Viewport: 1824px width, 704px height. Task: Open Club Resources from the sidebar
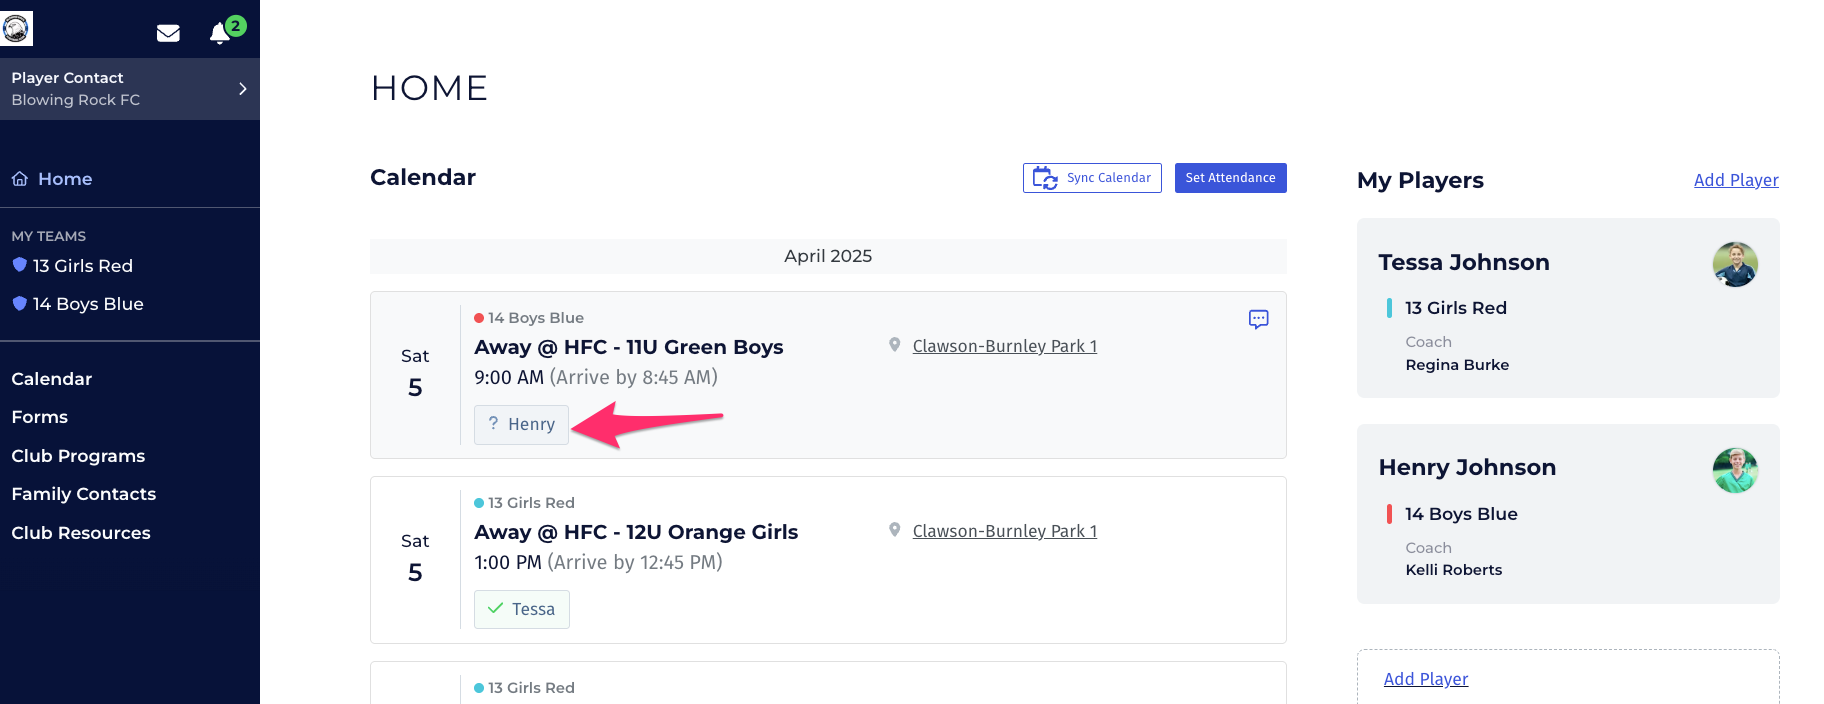81,533
